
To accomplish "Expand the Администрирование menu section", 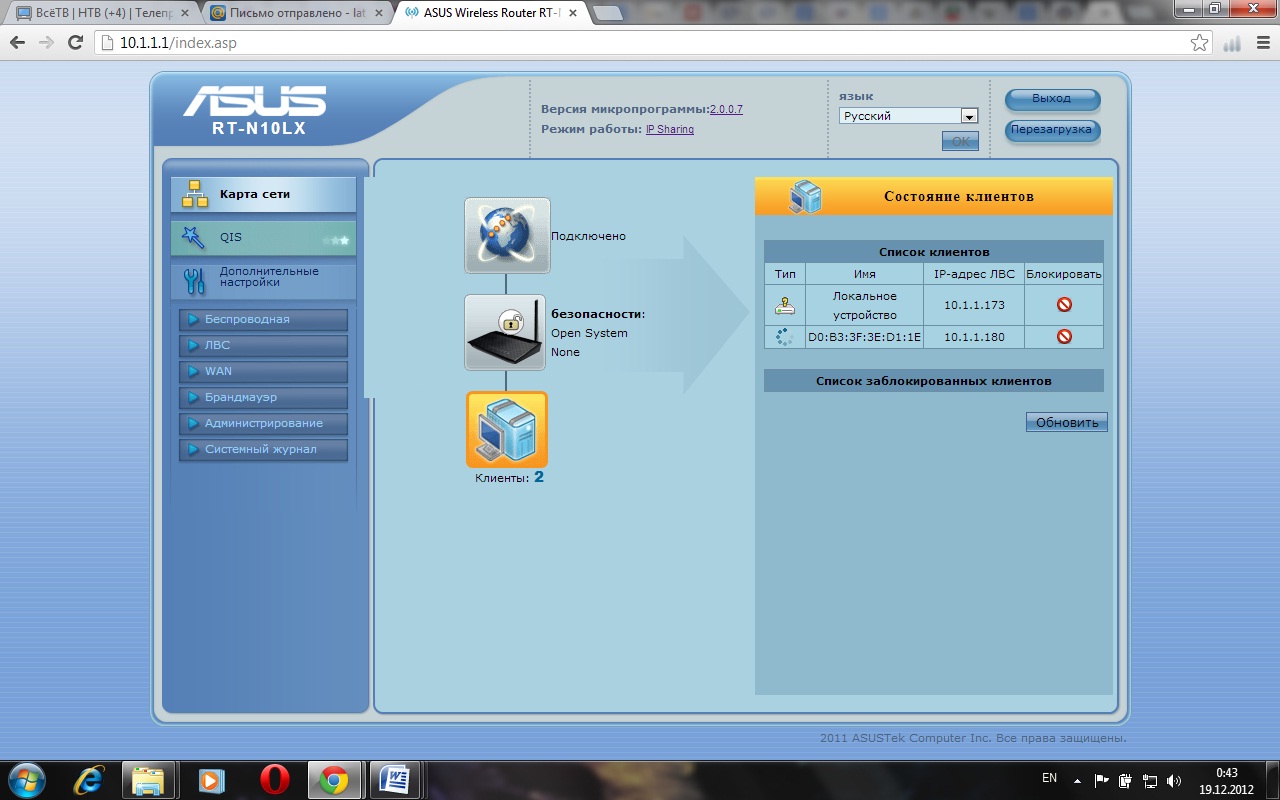I will pos(263,424).
